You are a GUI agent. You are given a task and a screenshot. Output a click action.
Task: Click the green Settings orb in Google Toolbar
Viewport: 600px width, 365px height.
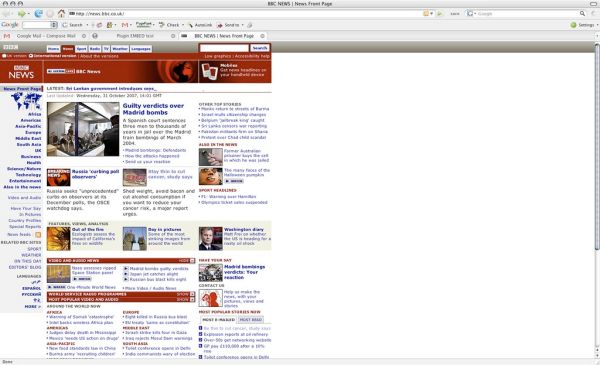573,25
